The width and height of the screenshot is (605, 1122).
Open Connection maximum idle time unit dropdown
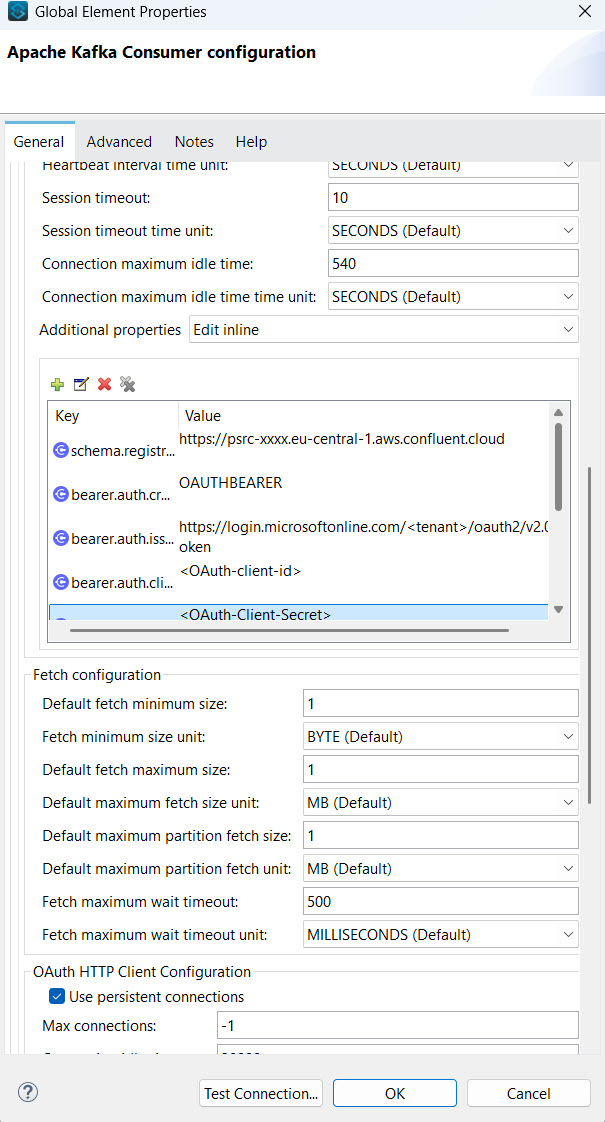(x=453, y=296)
